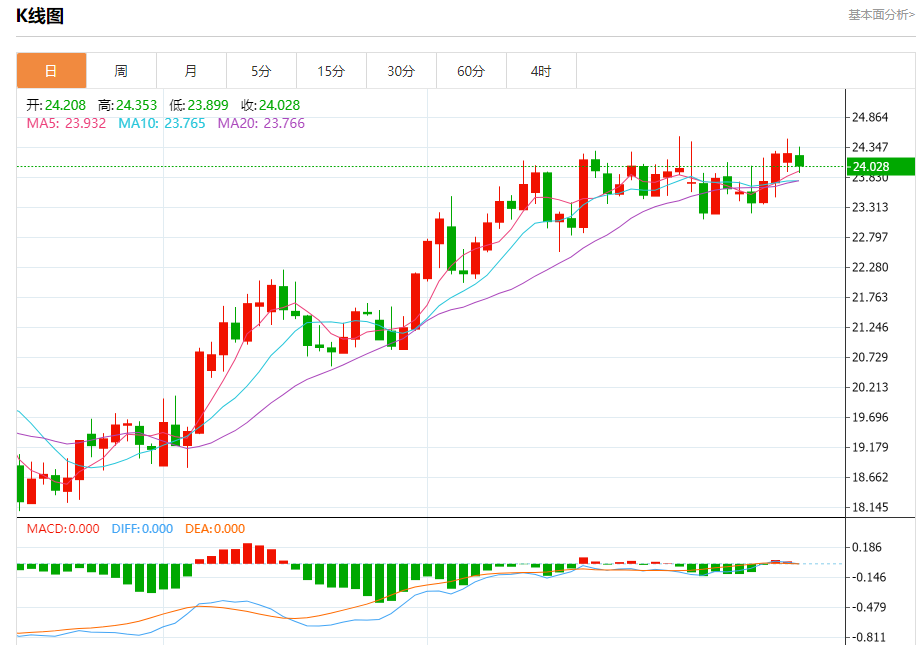Switch to the 周 weekly tab
This screenshot has height=645, width=922.
click(121, 71)
